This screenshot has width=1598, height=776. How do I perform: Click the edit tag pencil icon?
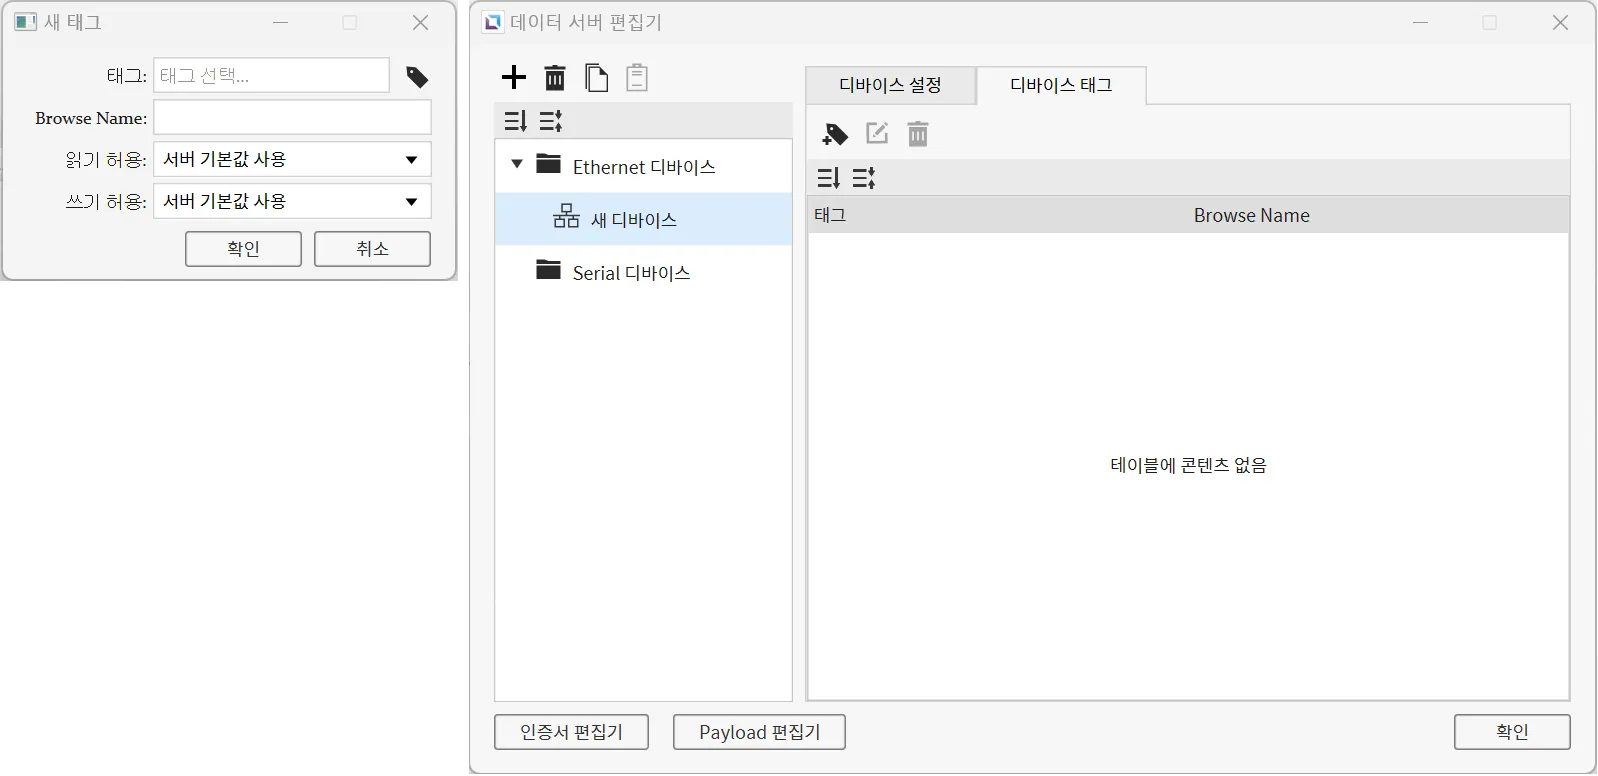click(x=877, y=134)
